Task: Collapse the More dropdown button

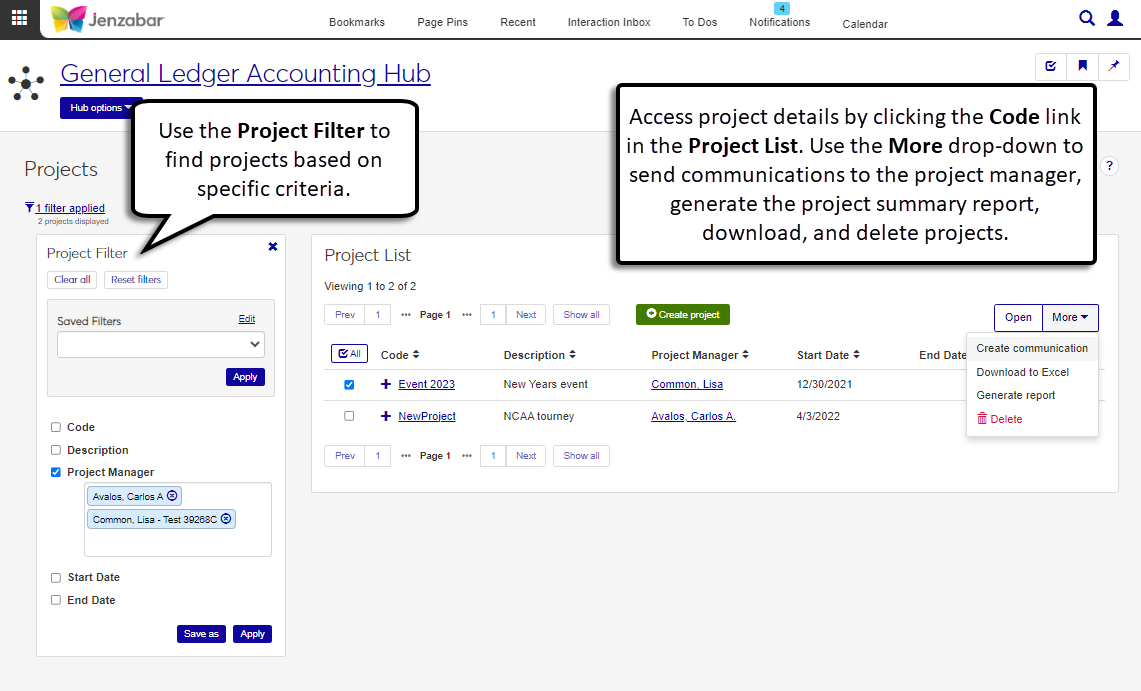Action: (x=1070, y=317)
